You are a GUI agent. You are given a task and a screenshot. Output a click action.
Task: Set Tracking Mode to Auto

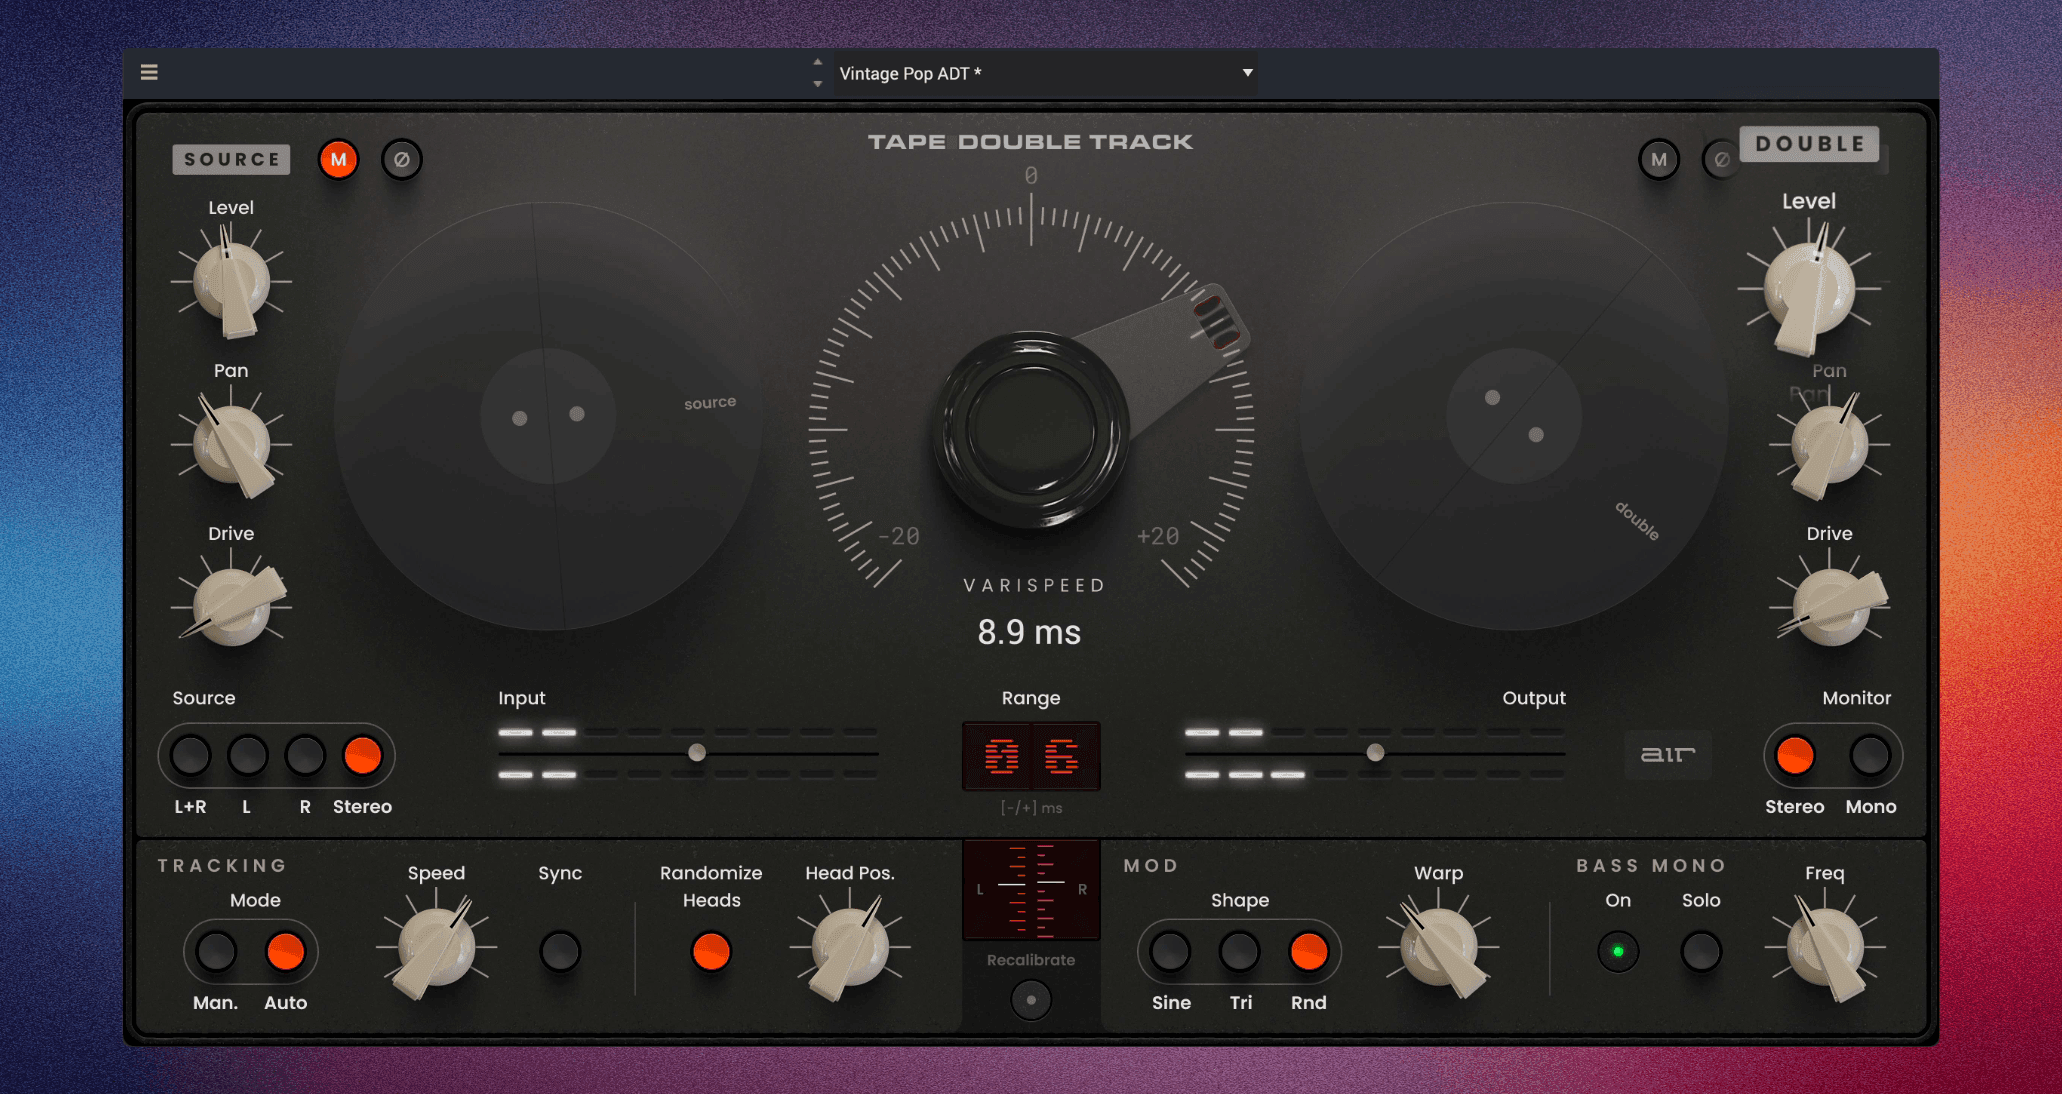[x=285, y=951]
